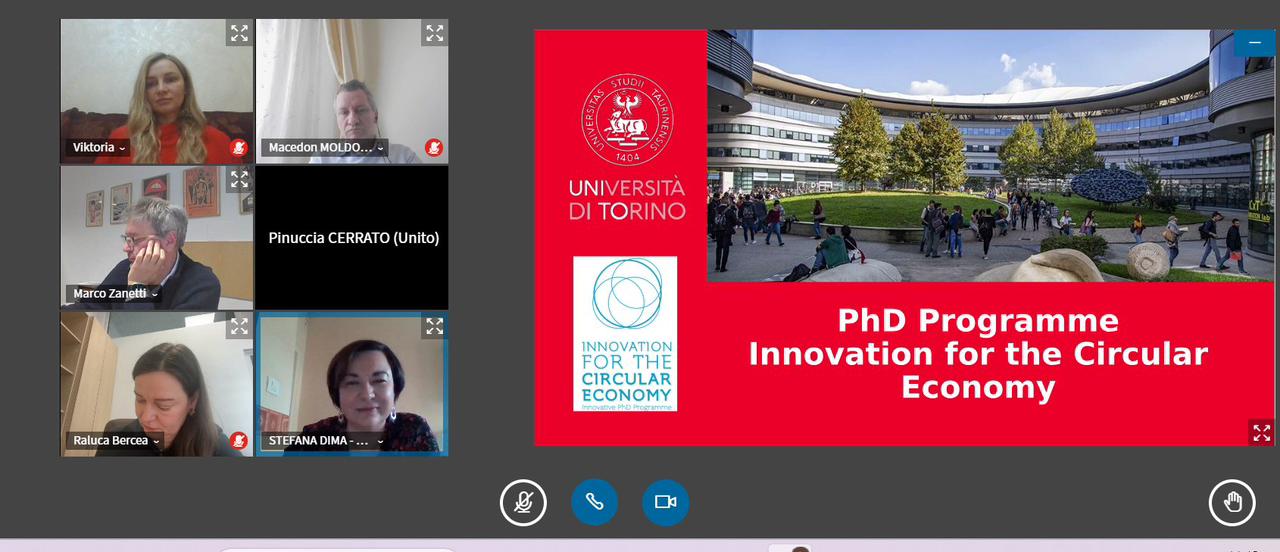Expand Macedon MOLDO's video to fullscreen
This screenshot has height=552, width=1280.
tap(435, 33)
